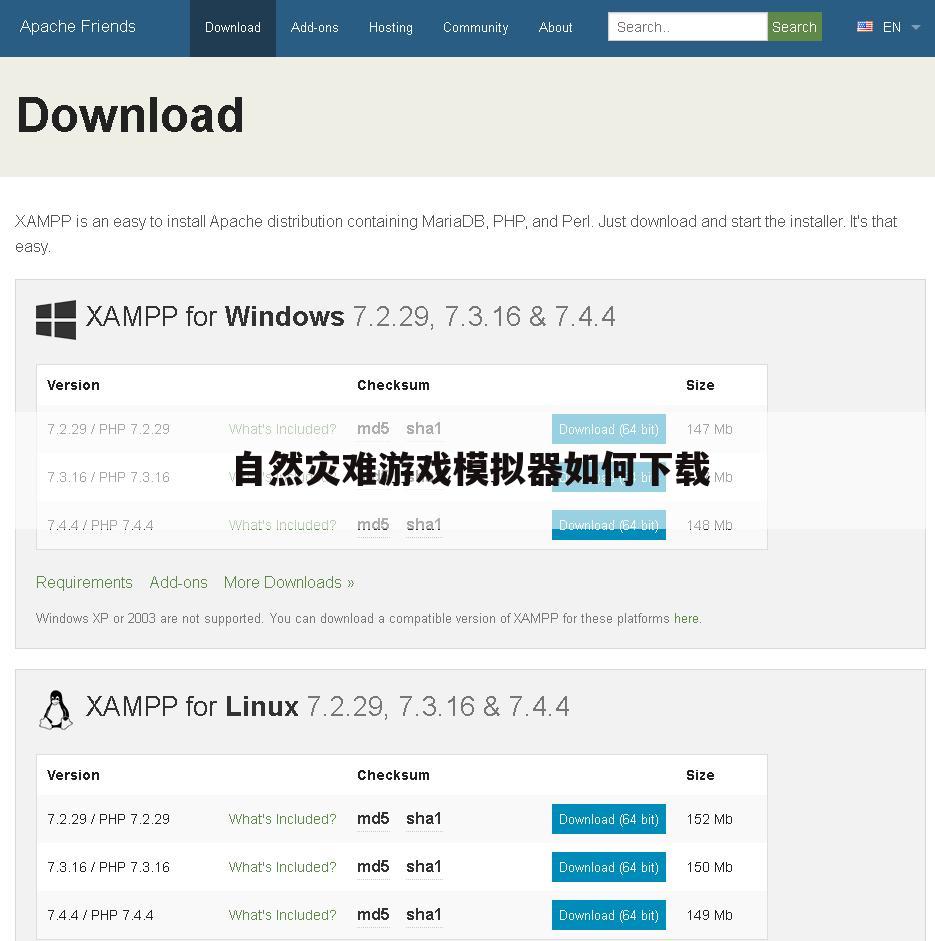Expand the EN language dropdown arrow

[916, 27]
